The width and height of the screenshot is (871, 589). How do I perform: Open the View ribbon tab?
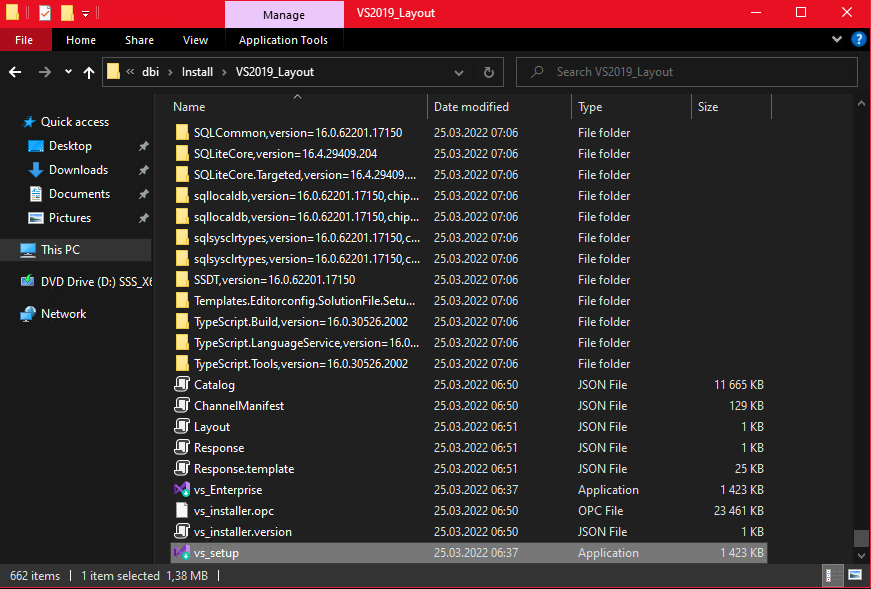click(x=195, y=40)
